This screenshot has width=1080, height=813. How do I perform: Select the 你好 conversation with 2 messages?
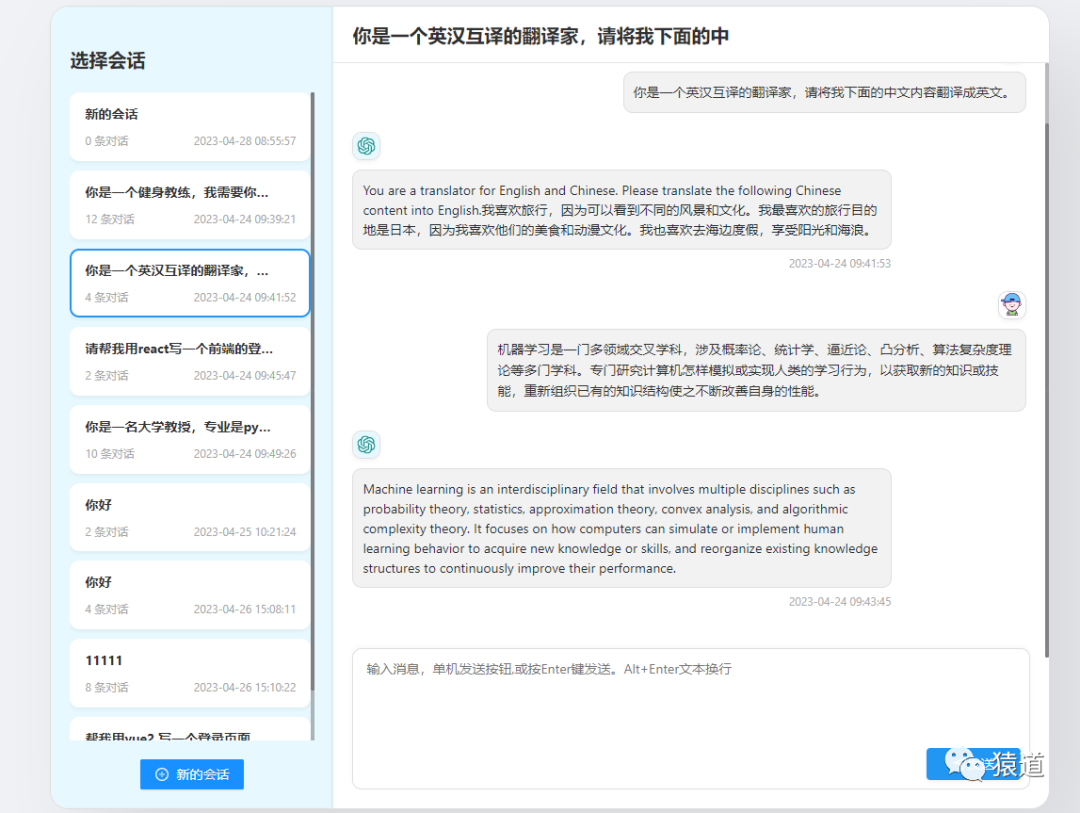190,516
